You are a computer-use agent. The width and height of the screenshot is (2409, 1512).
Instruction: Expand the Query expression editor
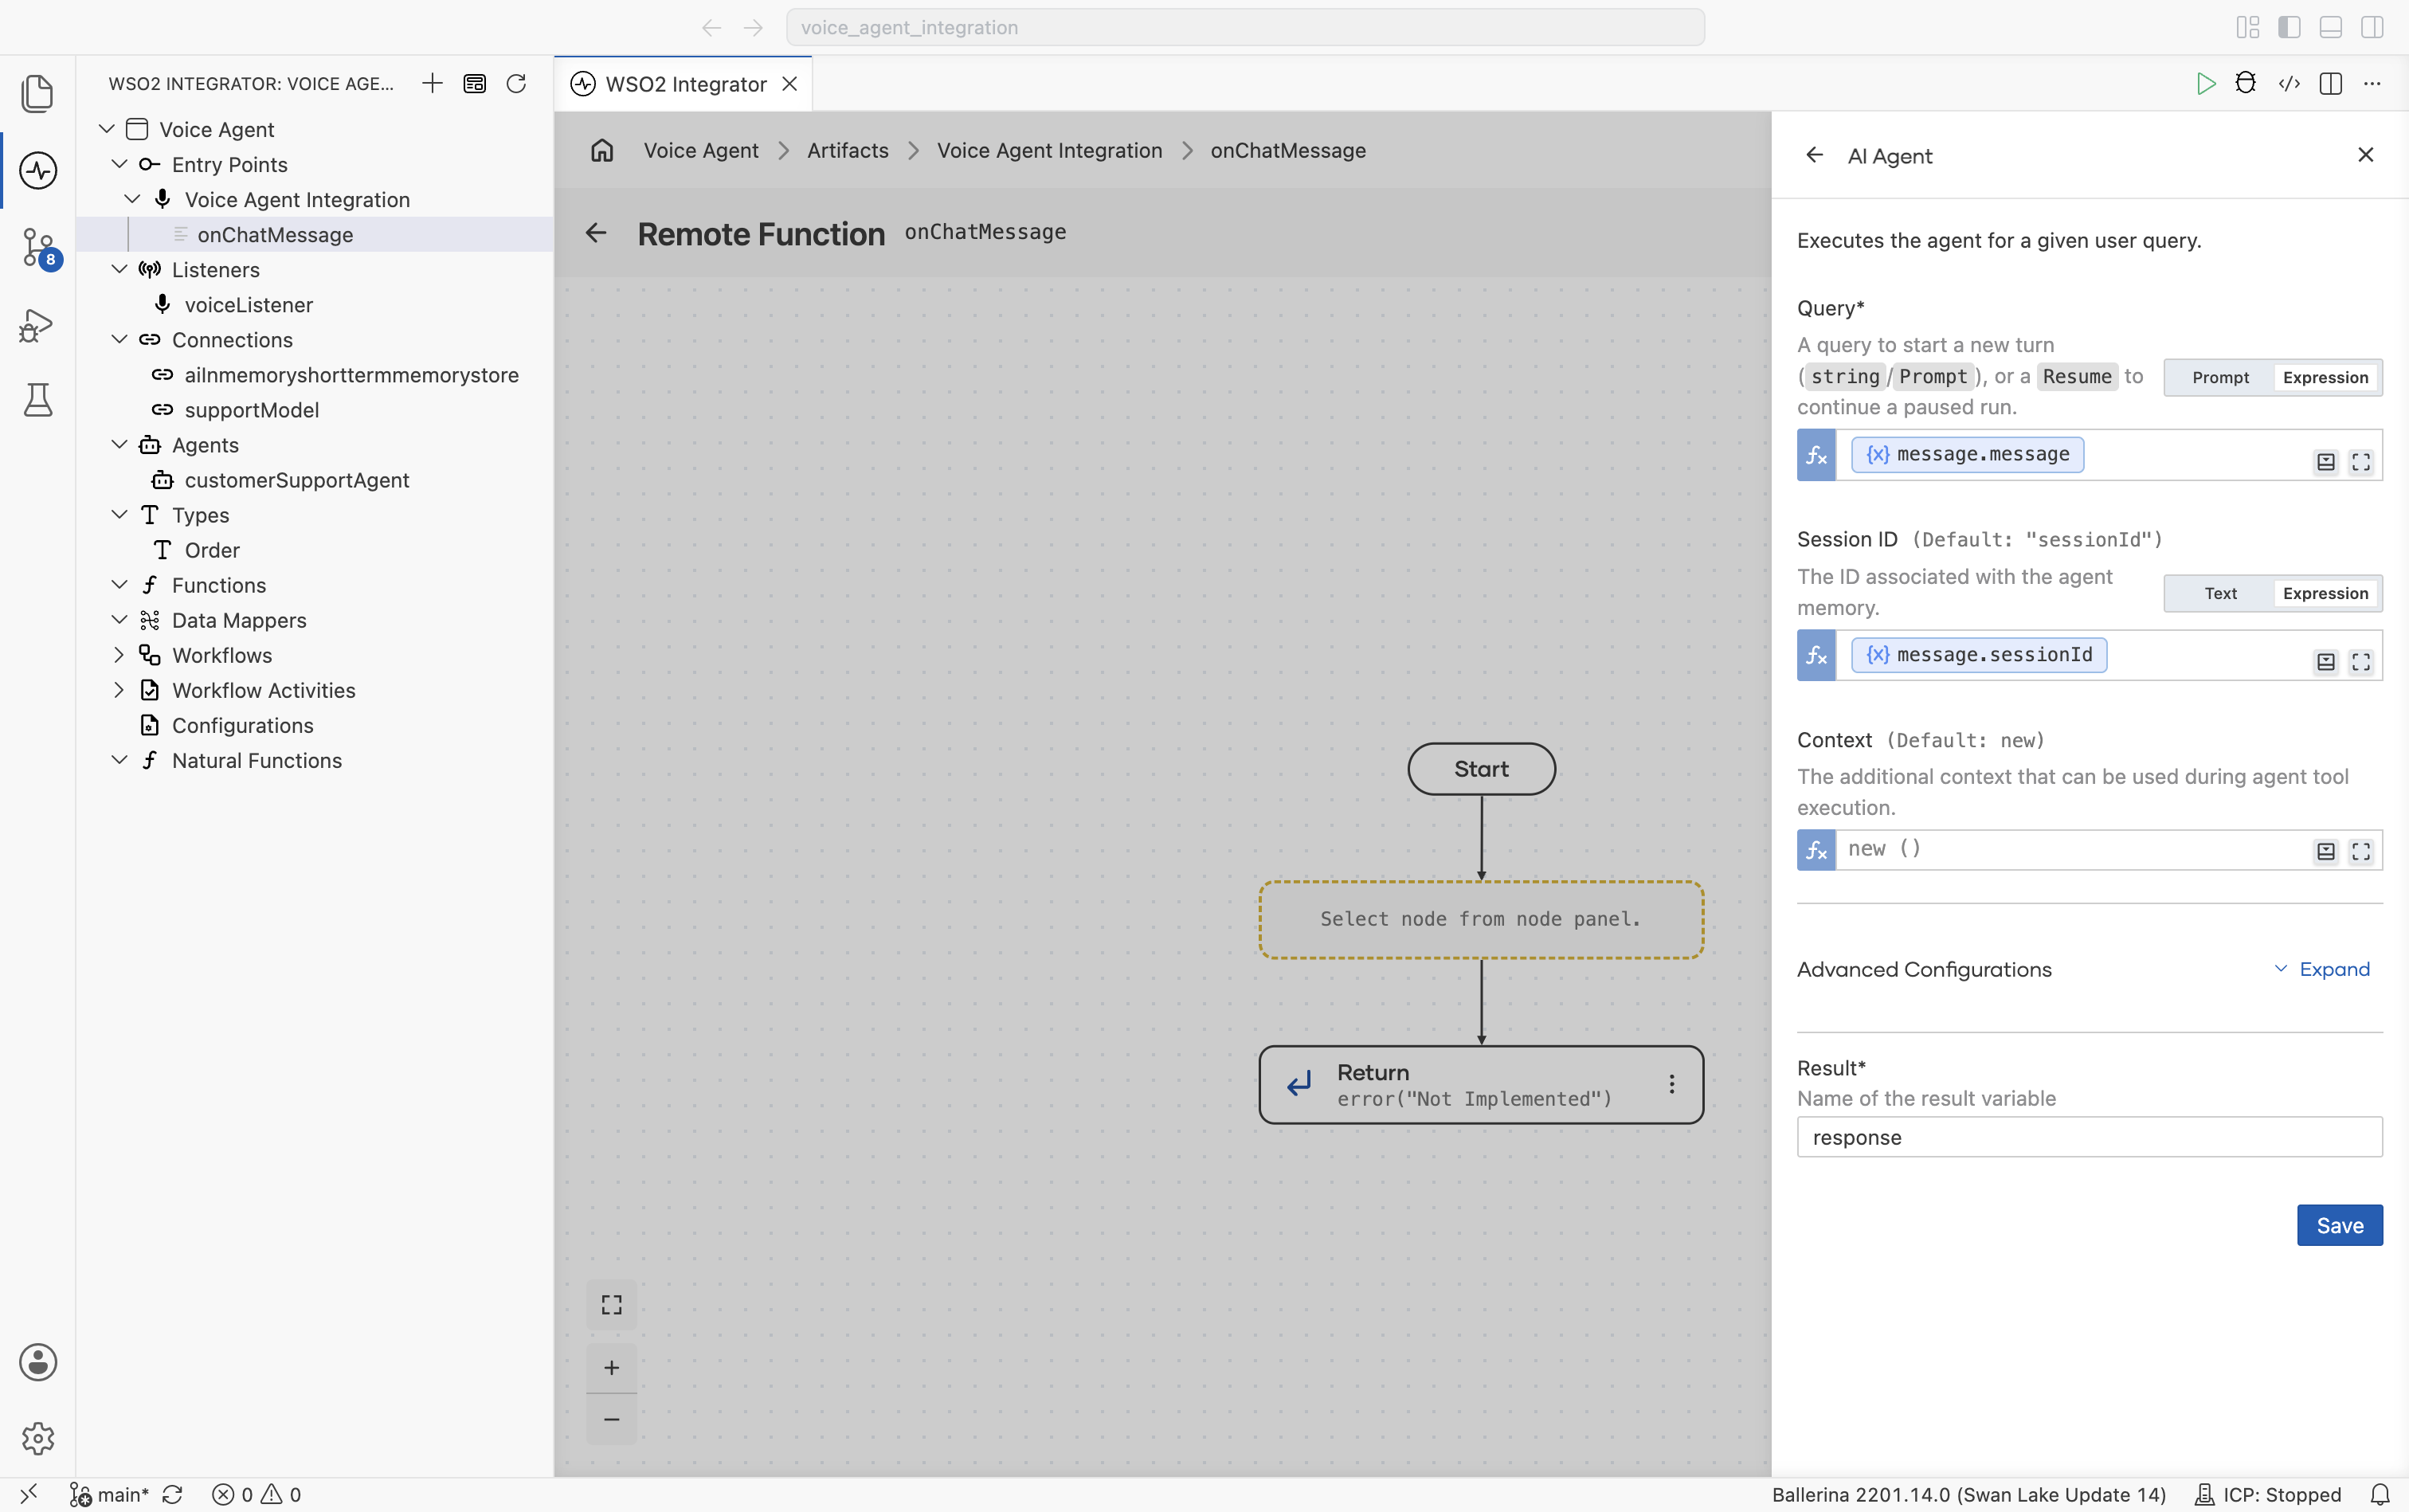click(2361, 462)
